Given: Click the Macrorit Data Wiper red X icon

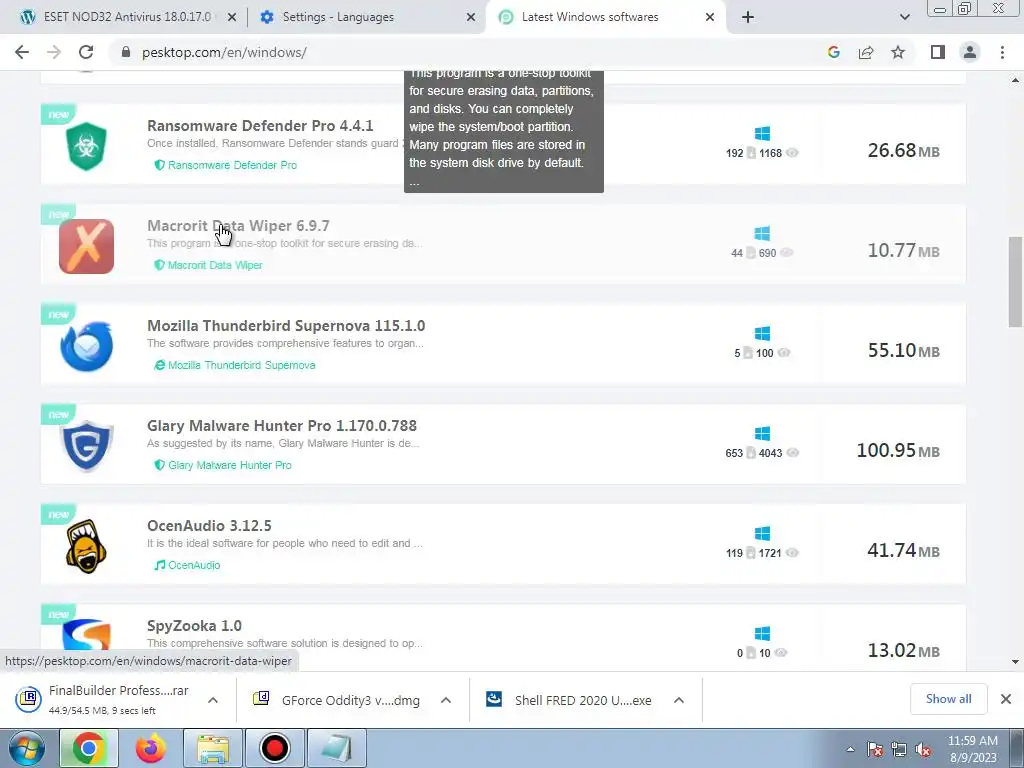Looking at the screenshot, I should click(x=86, y=246).
